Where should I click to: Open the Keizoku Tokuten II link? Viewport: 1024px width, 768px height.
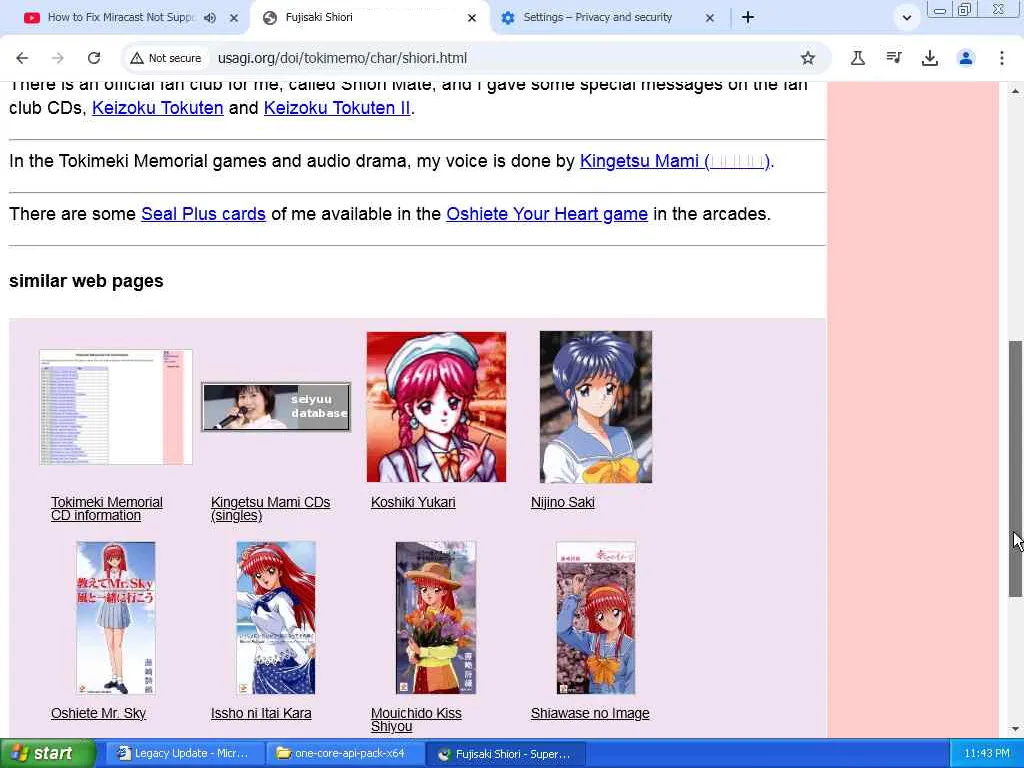[x=337, y=108]
